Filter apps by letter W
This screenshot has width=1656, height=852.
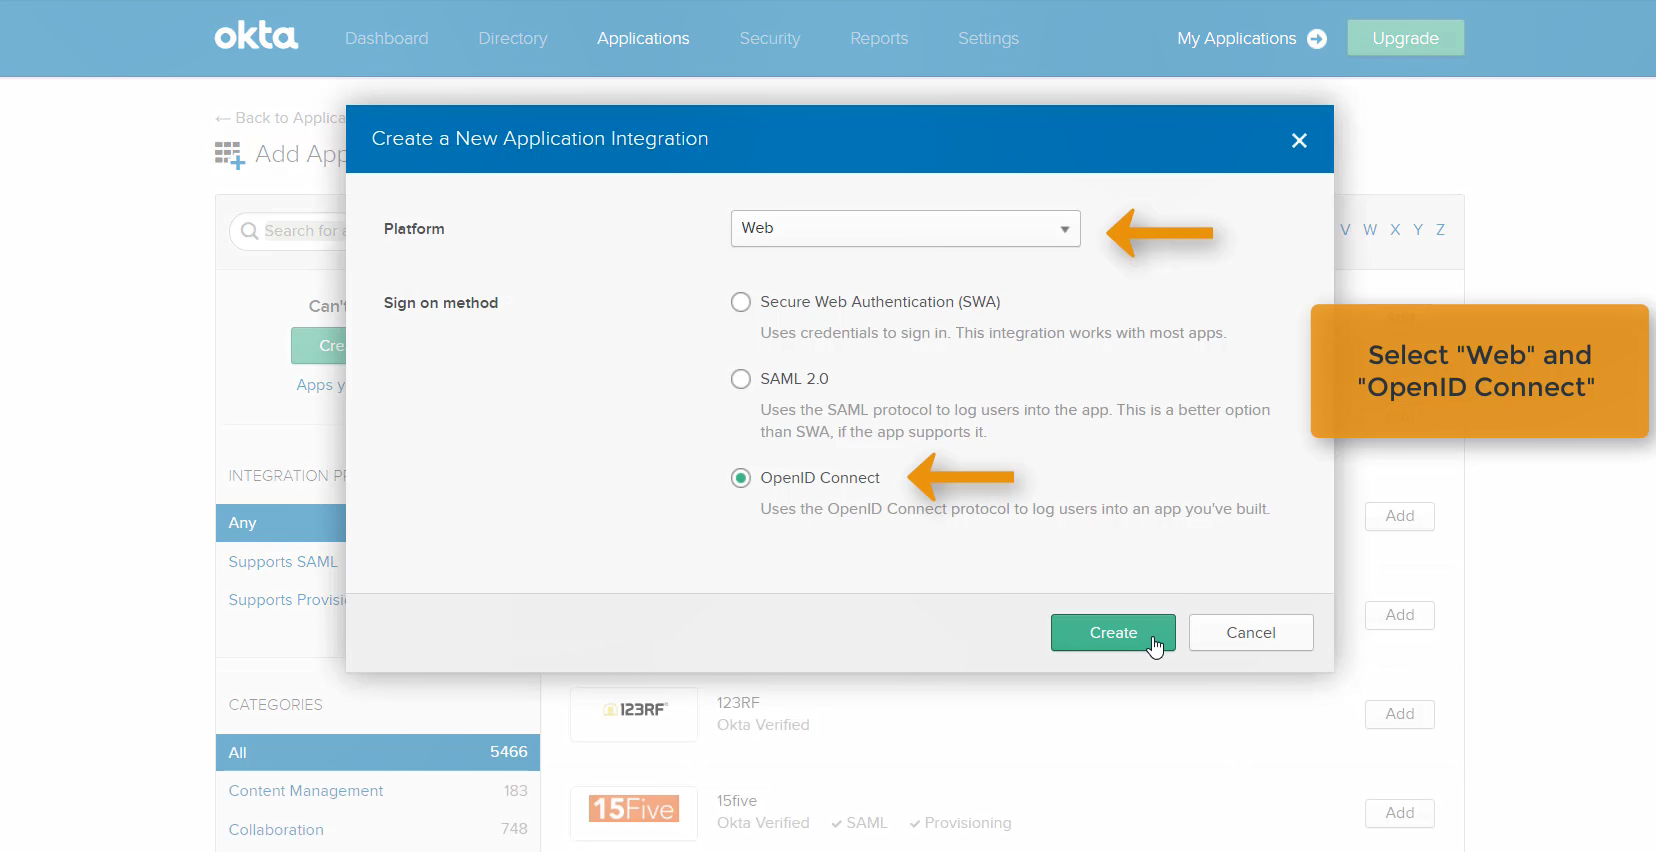pyautogui.click(x=1370, y=230)
